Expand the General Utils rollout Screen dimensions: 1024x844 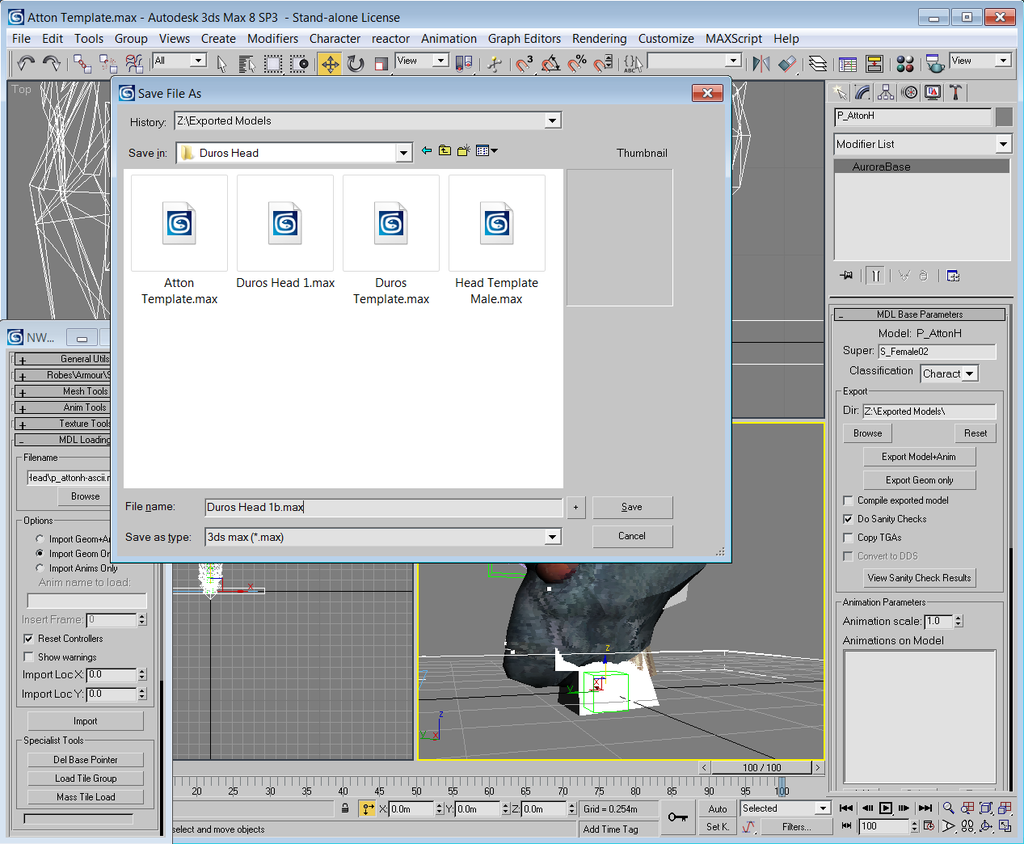61,359
